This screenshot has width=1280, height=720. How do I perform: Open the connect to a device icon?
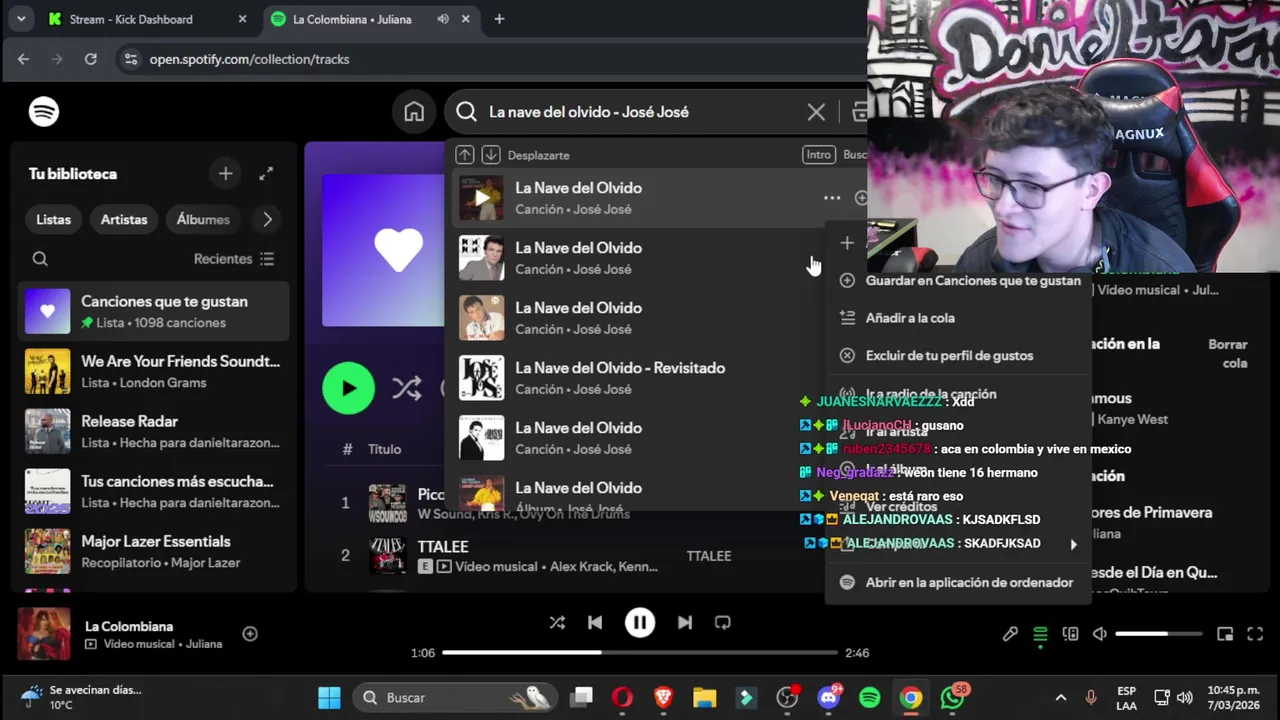1070,634
